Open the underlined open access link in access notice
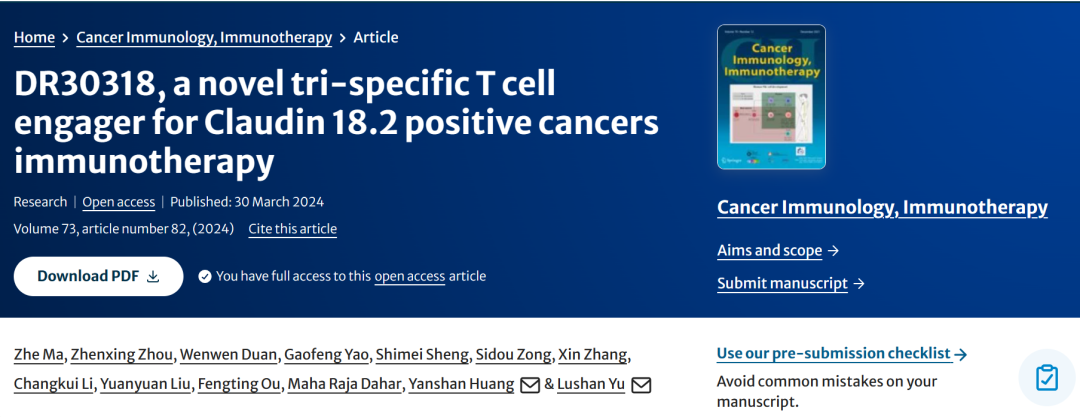The image size is (1080, 417). [x=409, y=277]
